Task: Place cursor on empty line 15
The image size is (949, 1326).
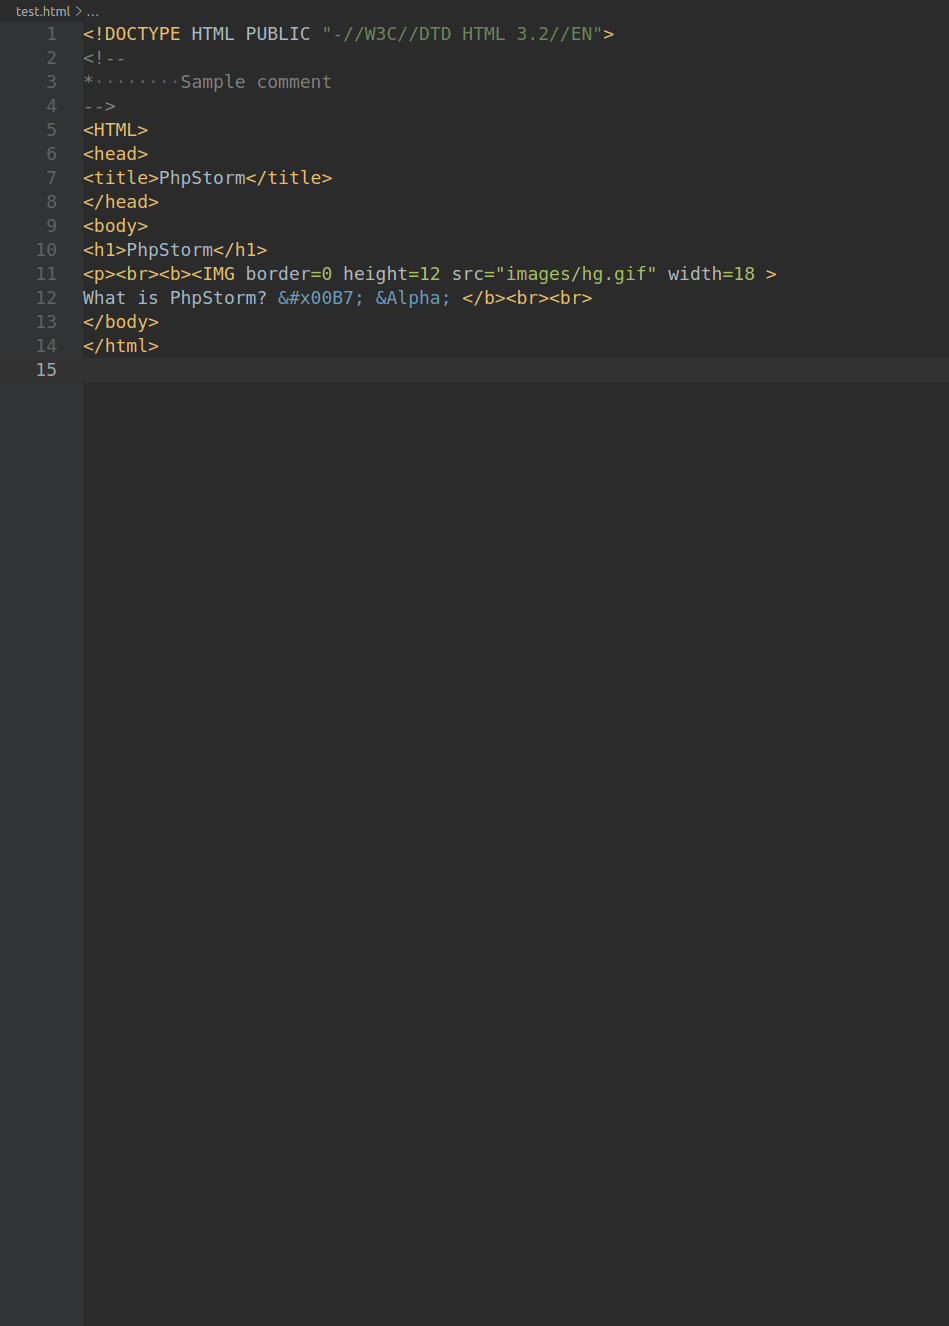Action: click(x=515, y=370)
